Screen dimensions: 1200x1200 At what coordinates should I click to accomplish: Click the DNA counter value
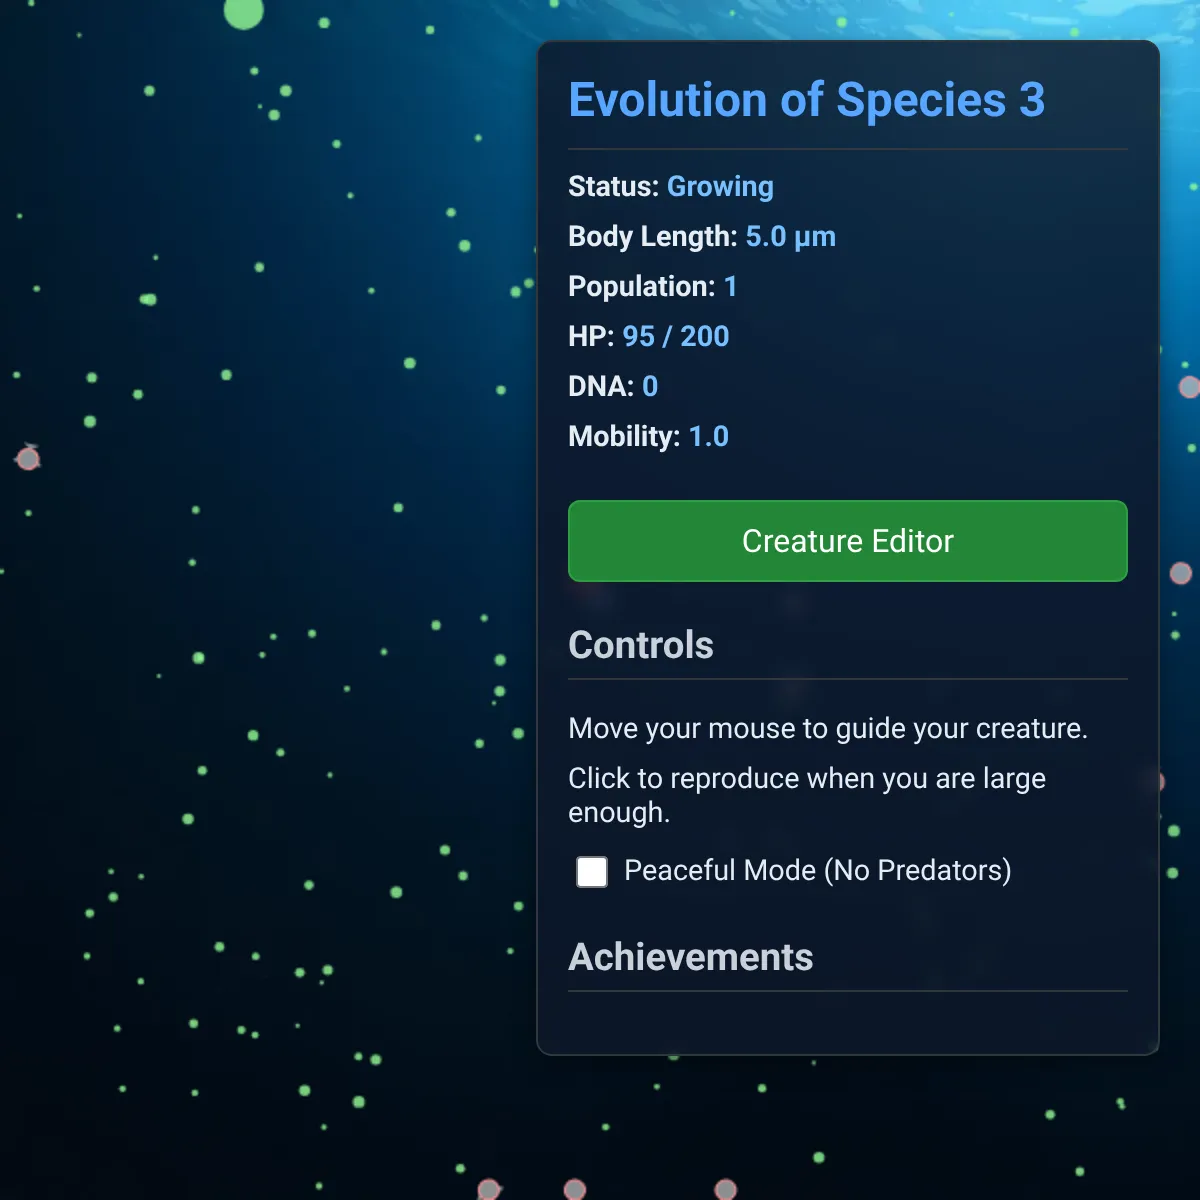point(650,387)
